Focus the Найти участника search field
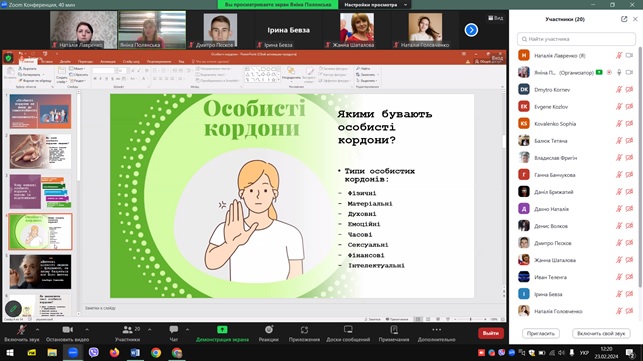The width and height of the screenshot is (643, 361). (x=576, y=39)
